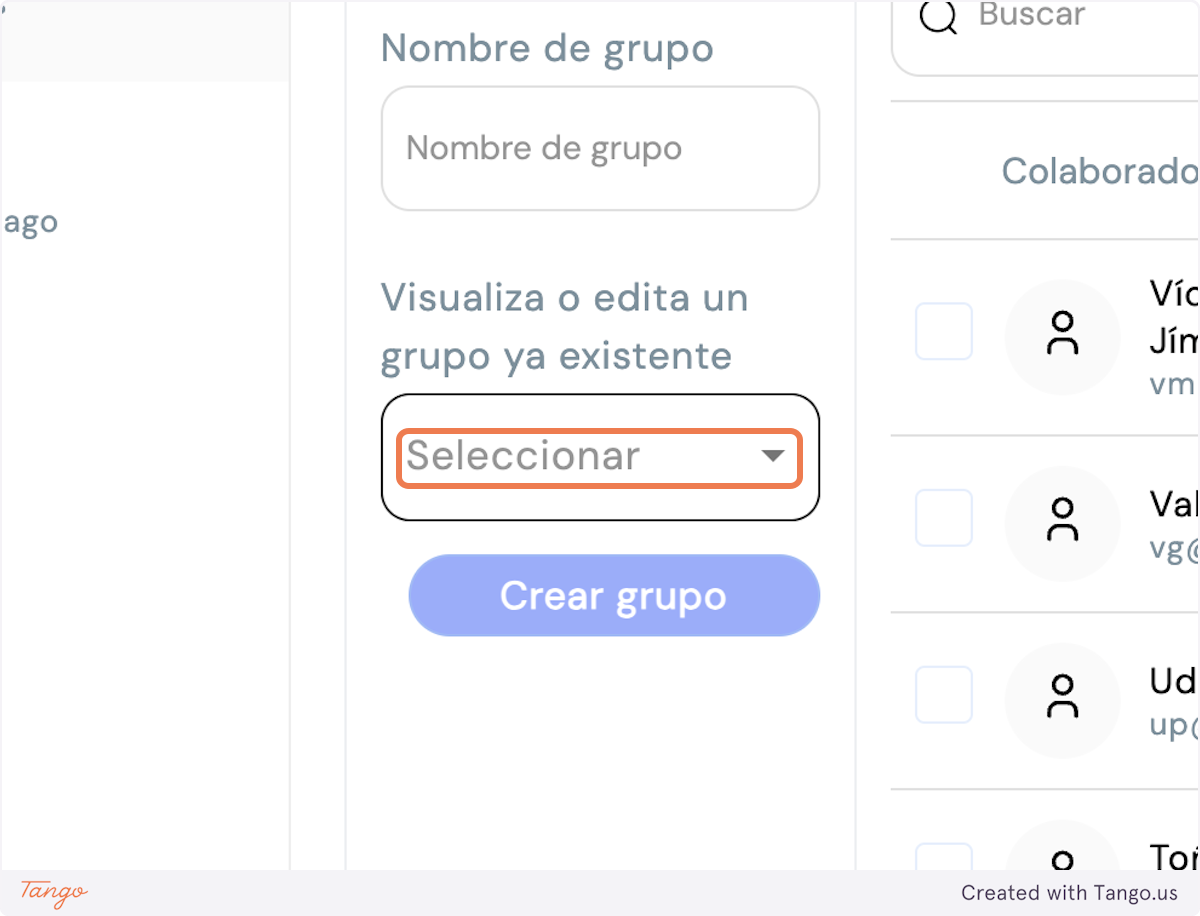Select the highlighted sidebar item at top

144,40
